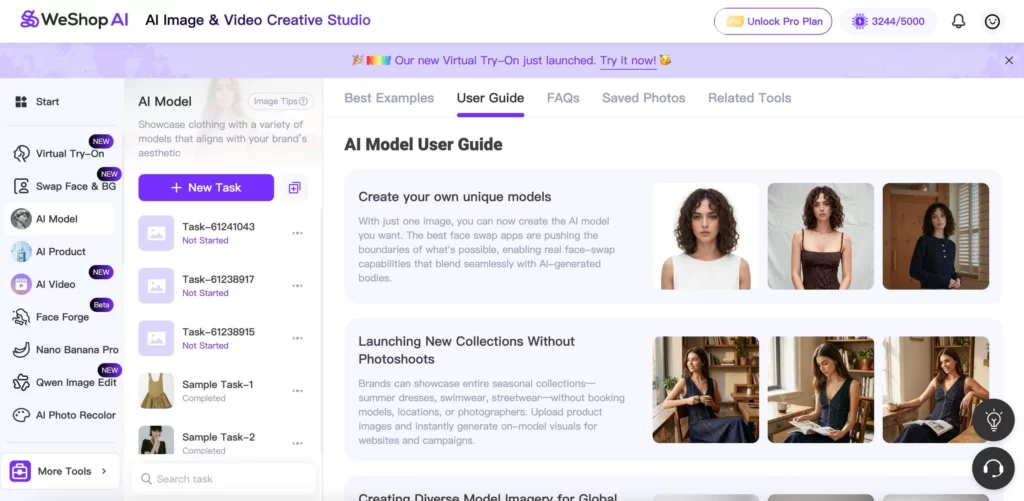View woman reading magazine by window image
The image size is (1024, 501).
(x=821, y=389)
